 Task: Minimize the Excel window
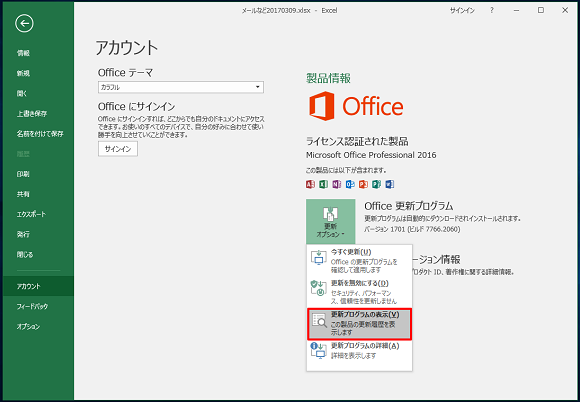point(516,11)
